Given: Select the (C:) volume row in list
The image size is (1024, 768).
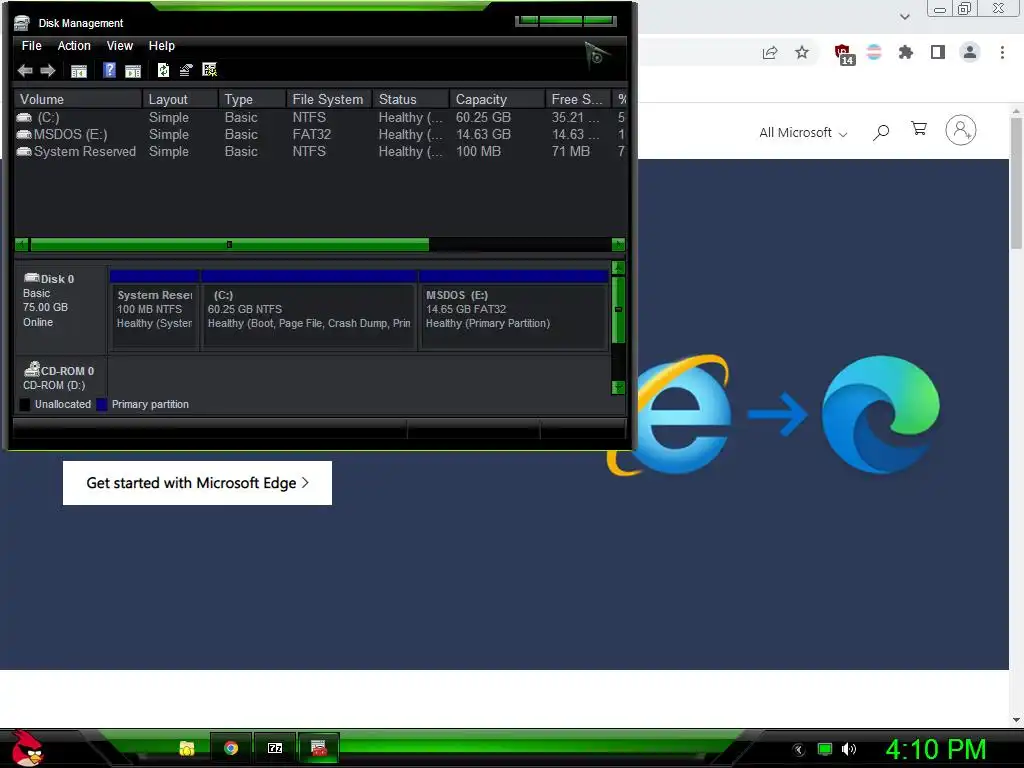Looking at the screenshot, I should click(x=320, y=118).
